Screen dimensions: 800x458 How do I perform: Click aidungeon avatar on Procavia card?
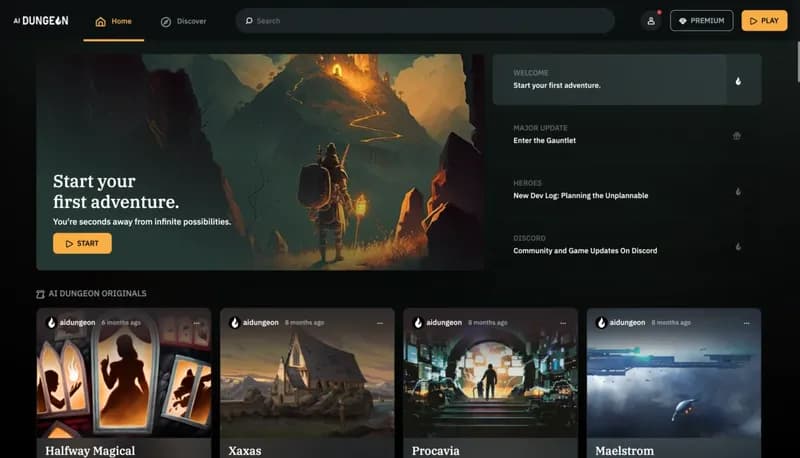418,323
